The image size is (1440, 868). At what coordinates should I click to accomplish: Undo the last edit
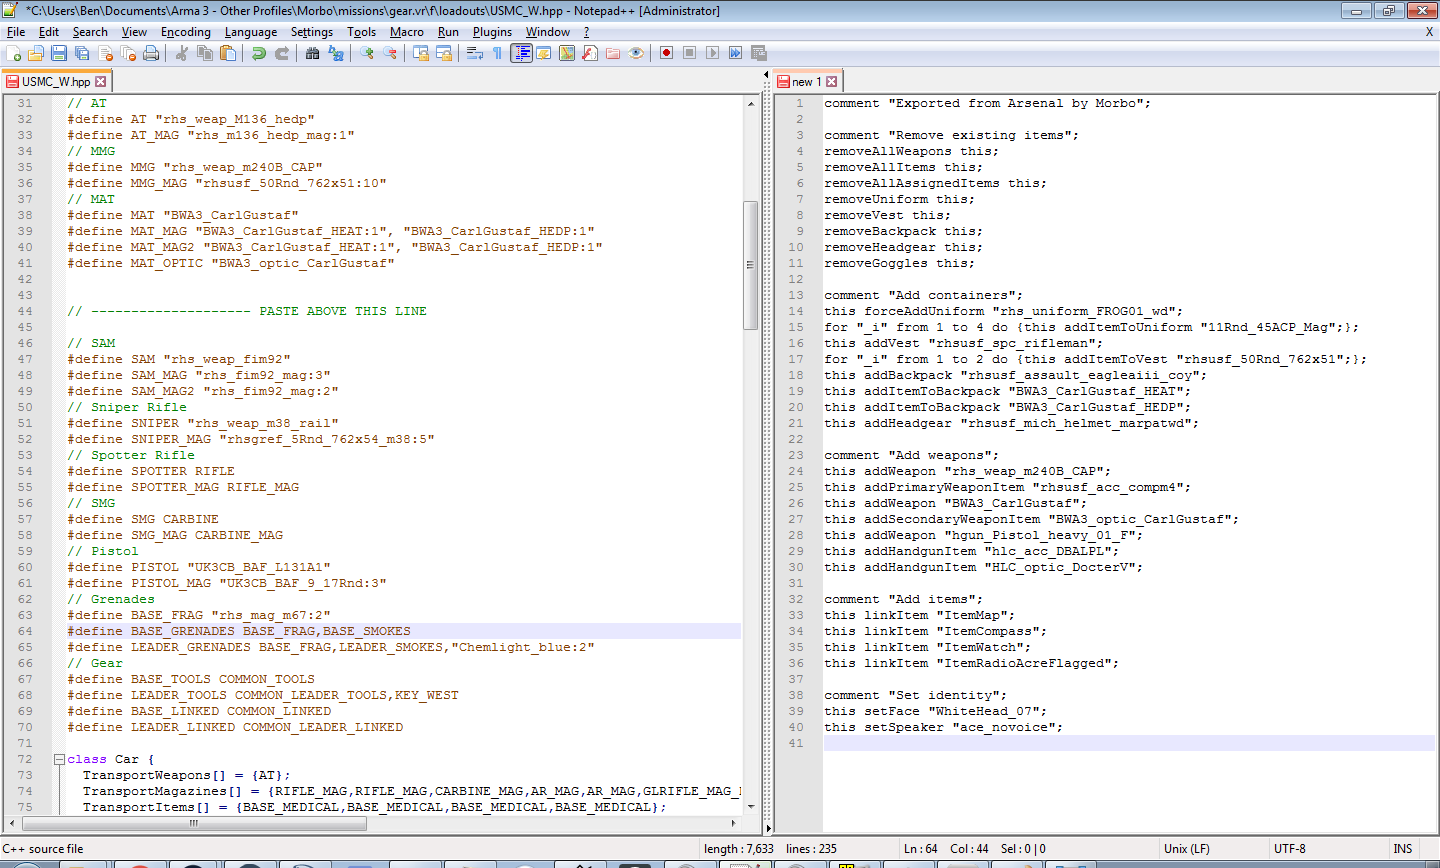pyautogui.click(x=258, y=53)
